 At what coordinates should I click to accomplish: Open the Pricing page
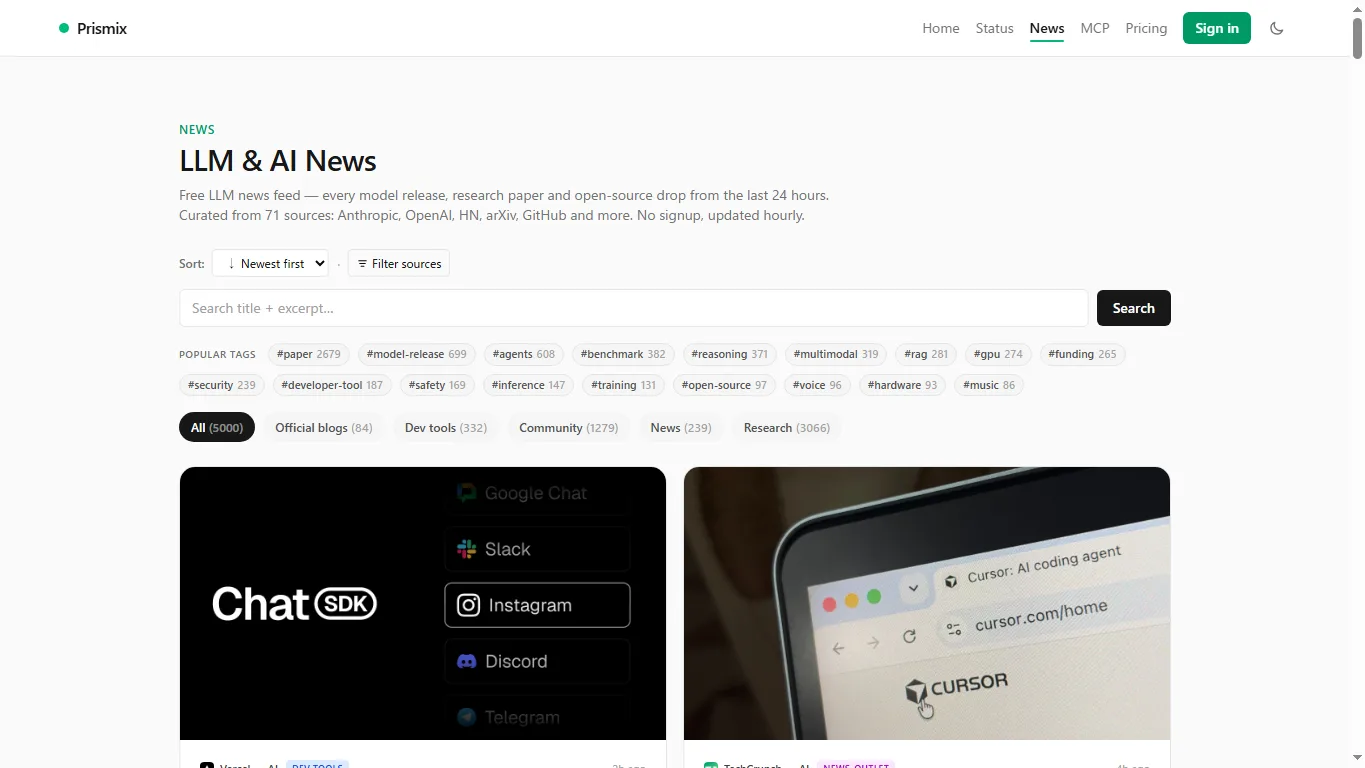pyautogui.click(x=1146, y=28)
